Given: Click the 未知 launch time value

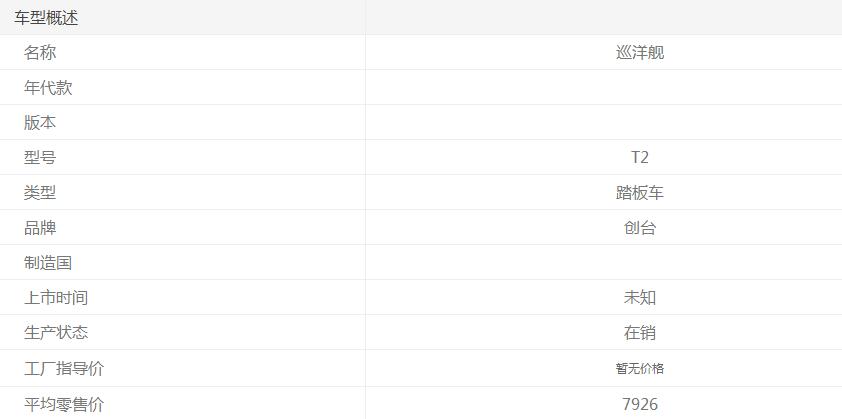Looking at the screenshot, I should 640,298.
